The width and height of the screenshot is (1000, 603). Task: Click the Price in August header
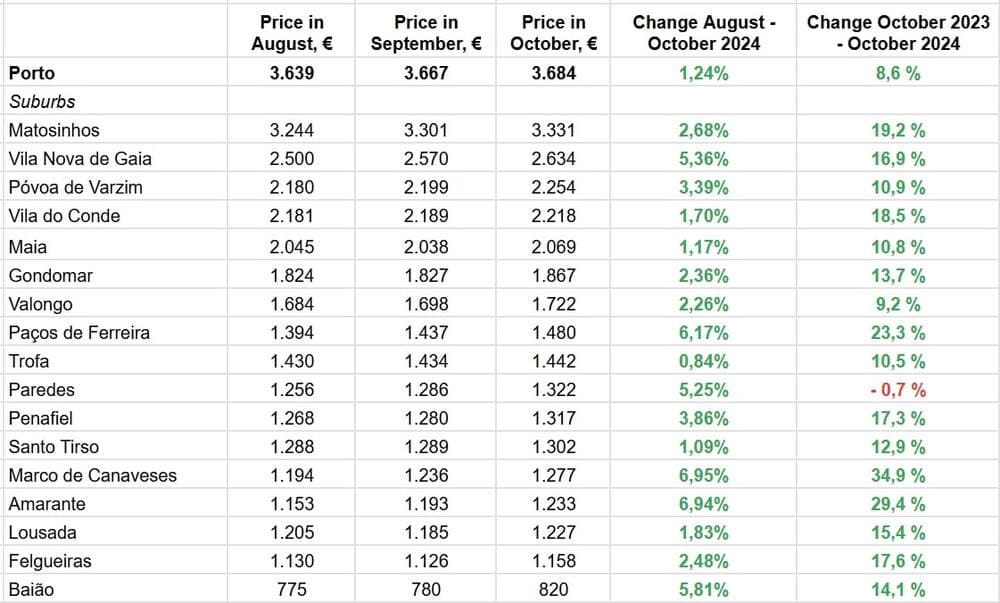tap(290, 33)
